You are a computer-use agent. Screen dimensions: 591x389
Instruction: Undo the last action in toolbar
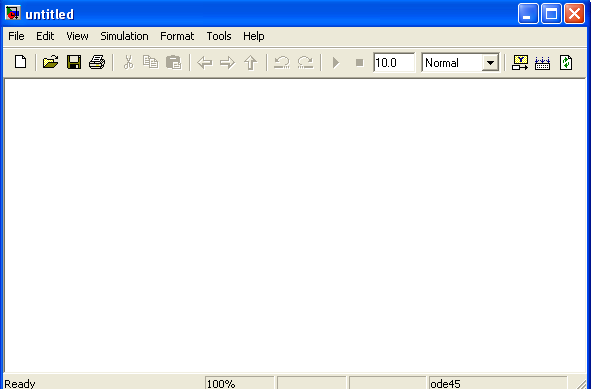[282, 62]
